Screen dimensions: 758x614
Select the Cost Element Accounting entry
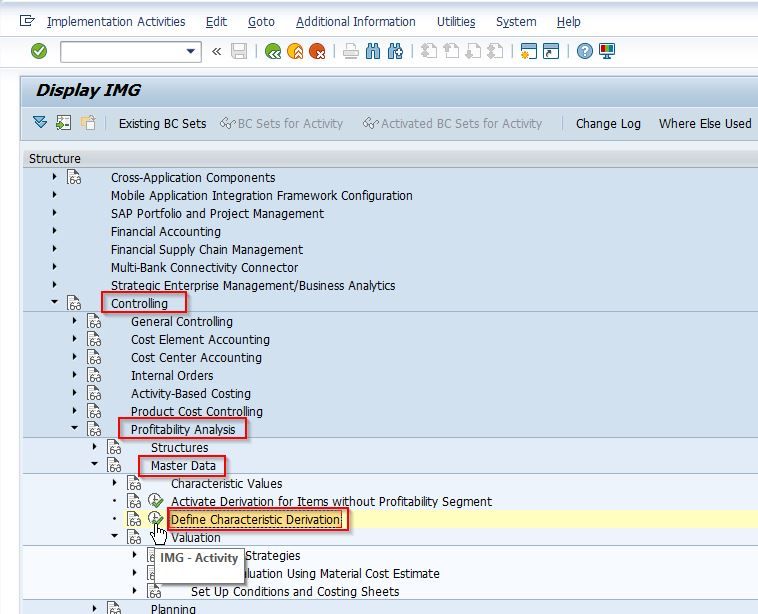click(200, 339)
